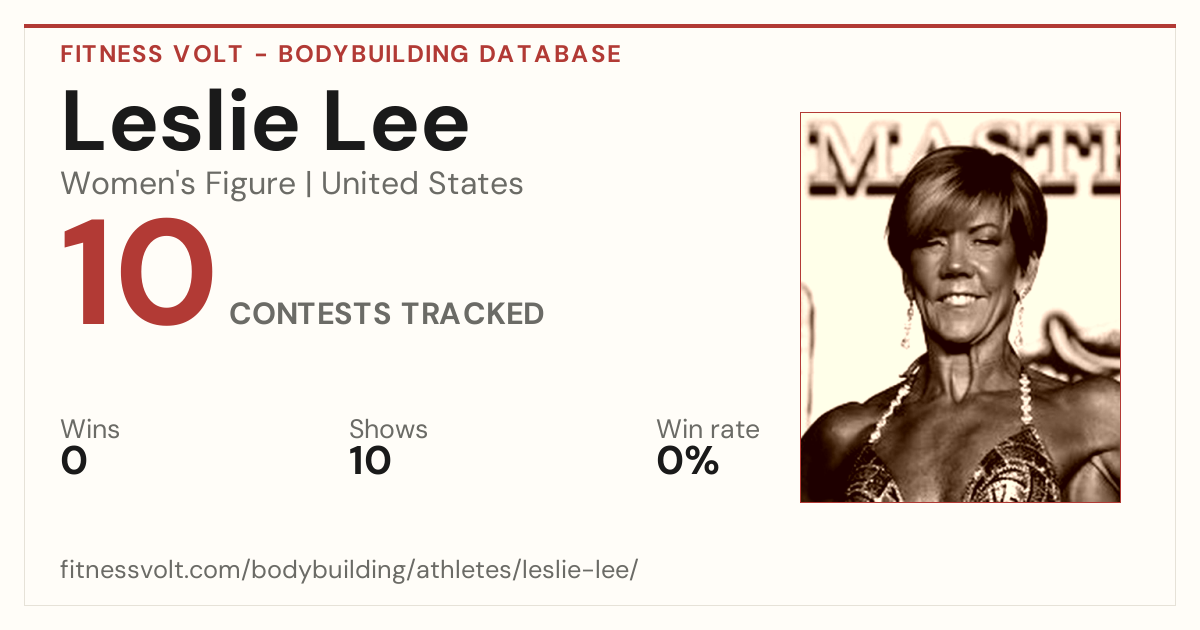Select the Shows stat label

[x=388, y=429]
